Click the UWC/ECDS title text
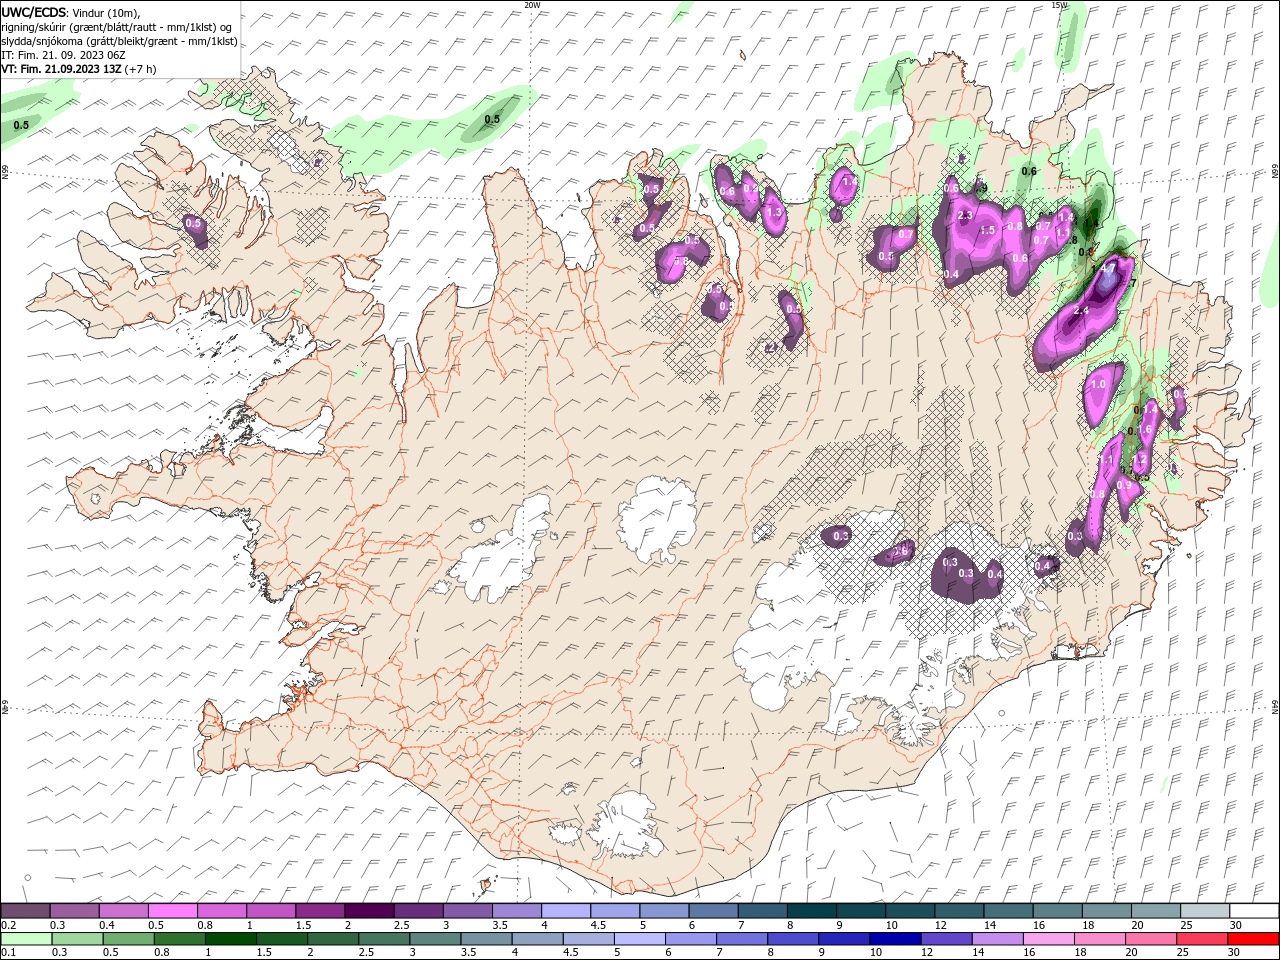The image size is (1280, 960). [x=34, y=11]
